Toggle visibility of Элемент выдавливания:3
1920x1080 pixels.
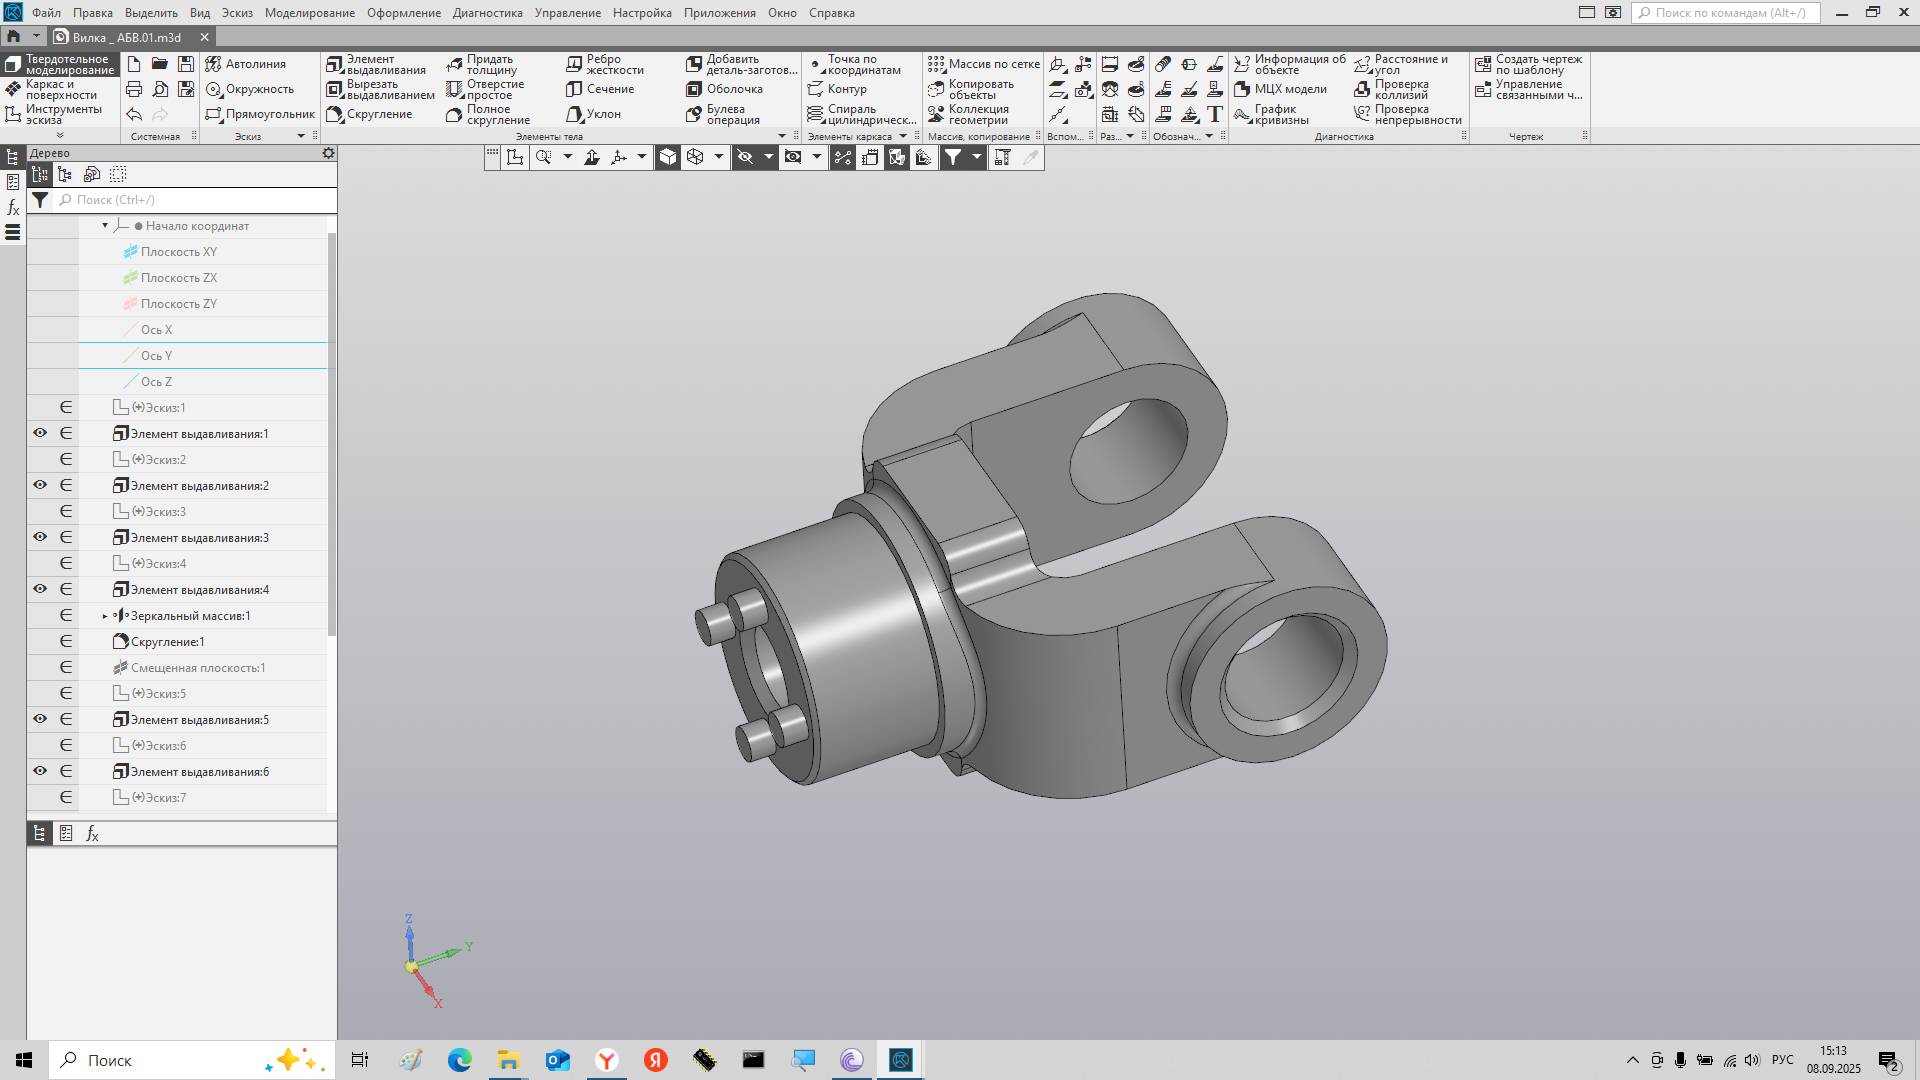(x=40, y=538)
